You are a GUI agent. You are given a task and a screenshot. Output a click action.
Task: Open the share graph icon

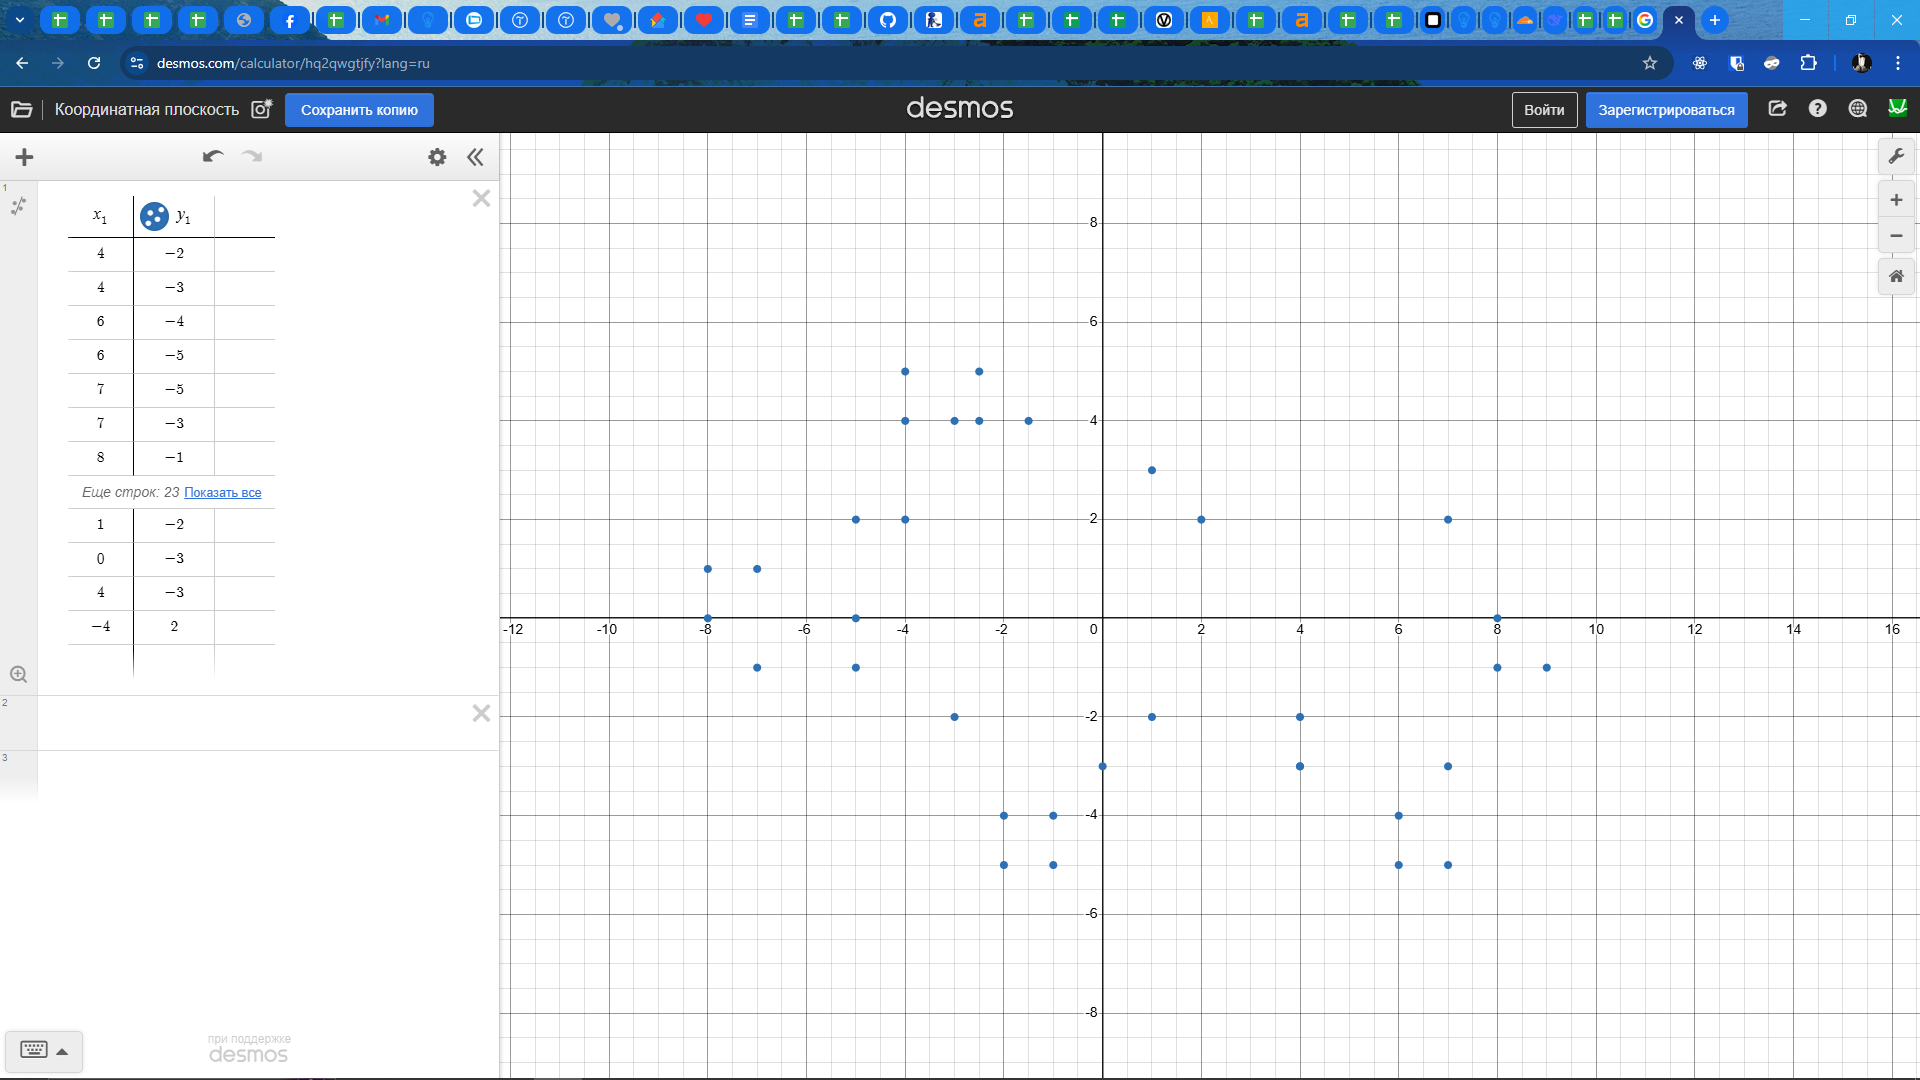click(x=1777, y=109)
